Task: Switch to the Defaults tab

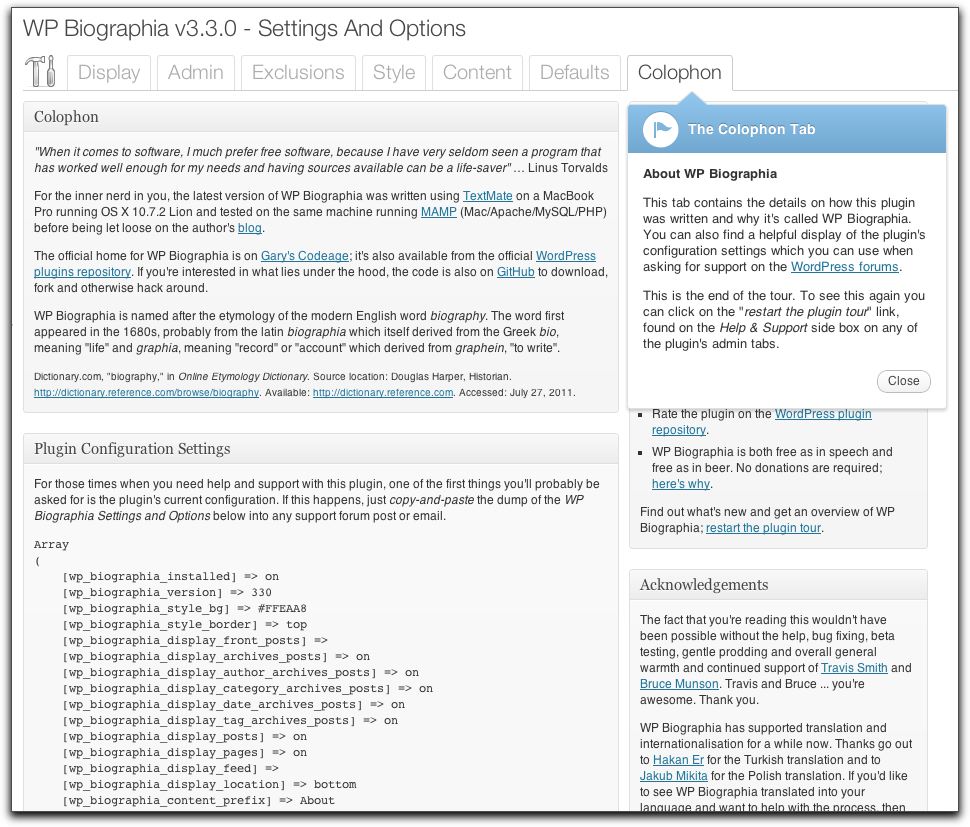Action: coord(574,73)
